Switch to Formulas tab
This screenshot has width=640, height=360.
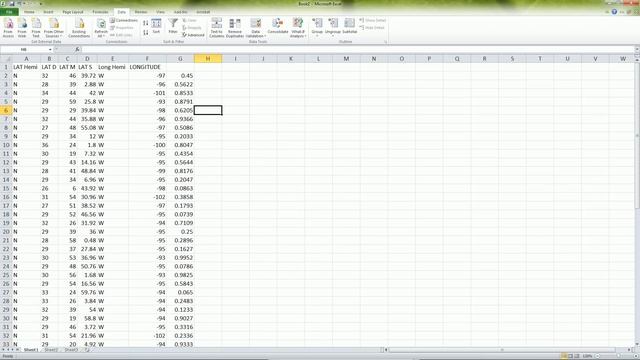[x=100, y=12]
